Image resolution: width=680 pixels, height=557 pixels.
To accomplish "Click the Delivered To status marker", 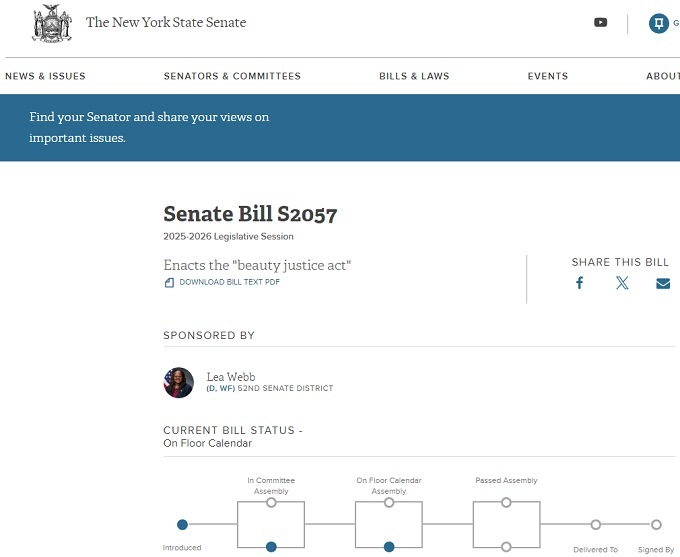I will point(595,524).
